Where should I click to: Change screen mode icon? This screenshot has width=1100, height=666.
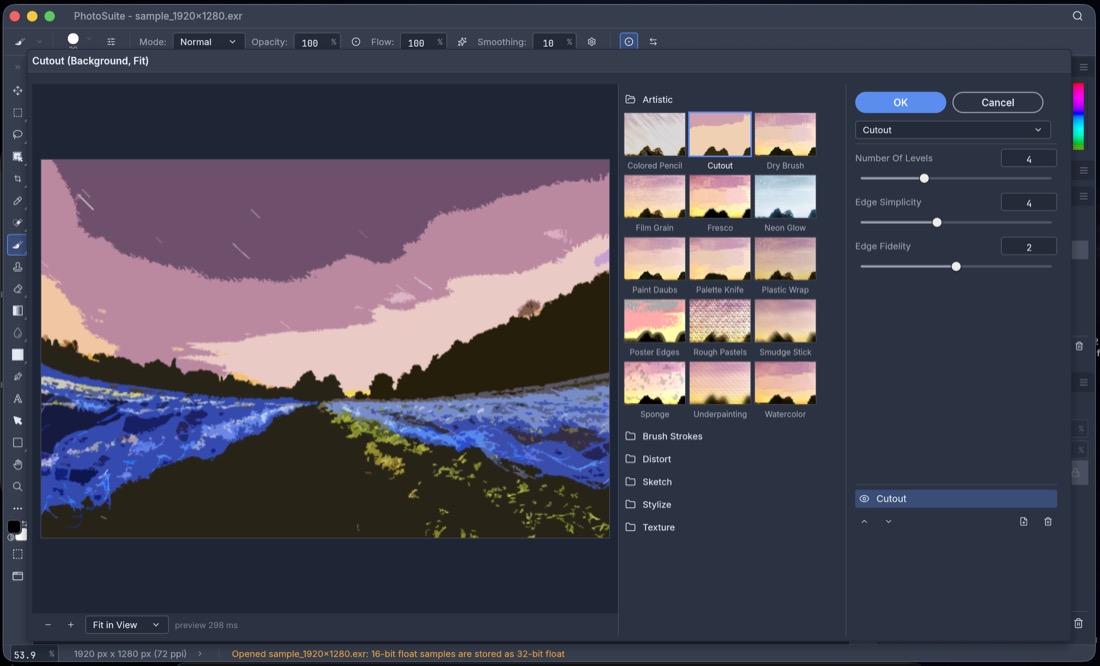click(x=18, y=576)
